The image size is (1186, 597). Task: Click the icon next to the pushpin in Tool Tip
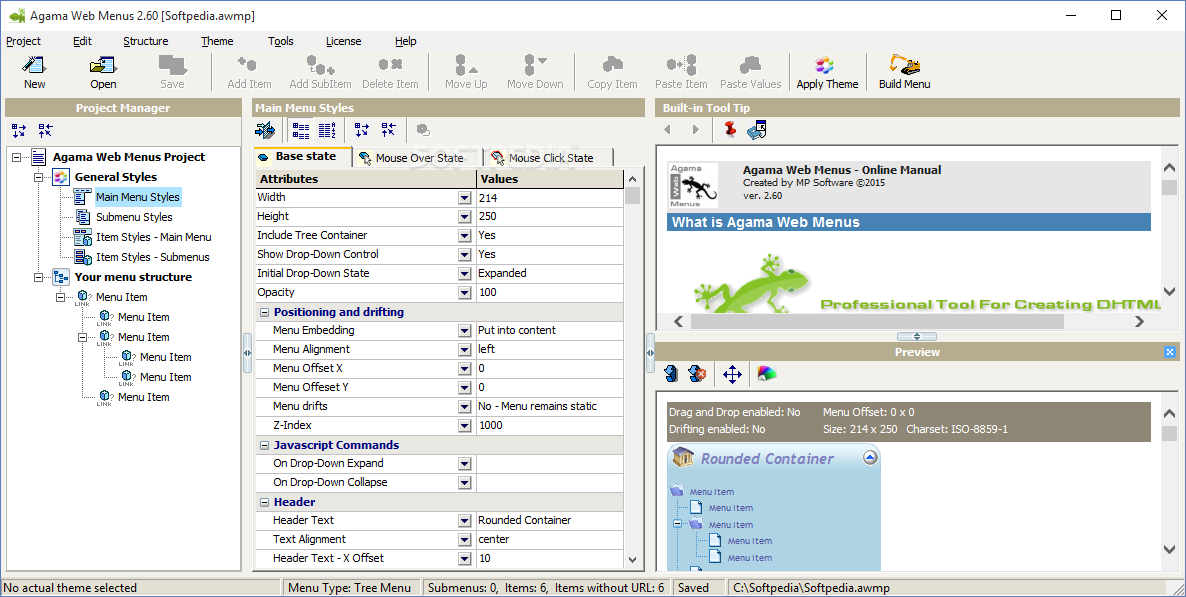pyautogui.click(x=756, y=129)
